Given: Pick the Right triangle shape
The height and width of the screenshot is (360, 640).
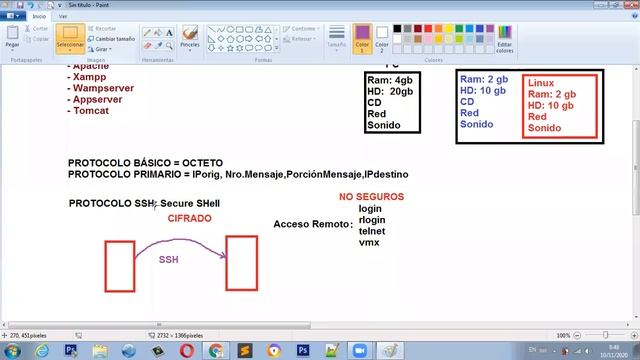Looking at the screenshot, I should pos(211,39).
